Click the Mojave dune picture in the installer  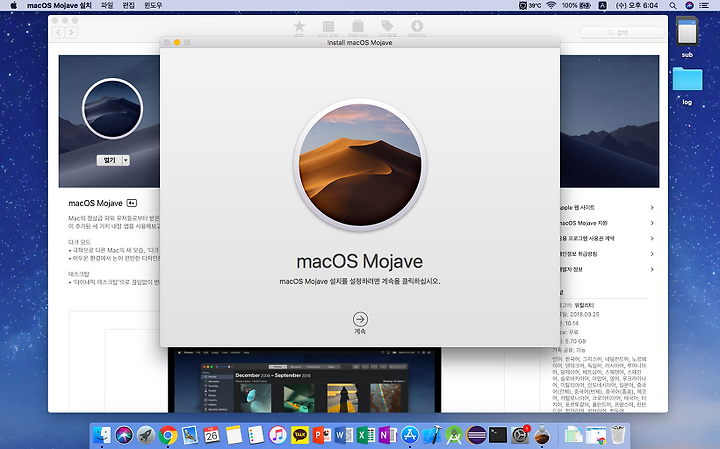[x=360, y=165]
